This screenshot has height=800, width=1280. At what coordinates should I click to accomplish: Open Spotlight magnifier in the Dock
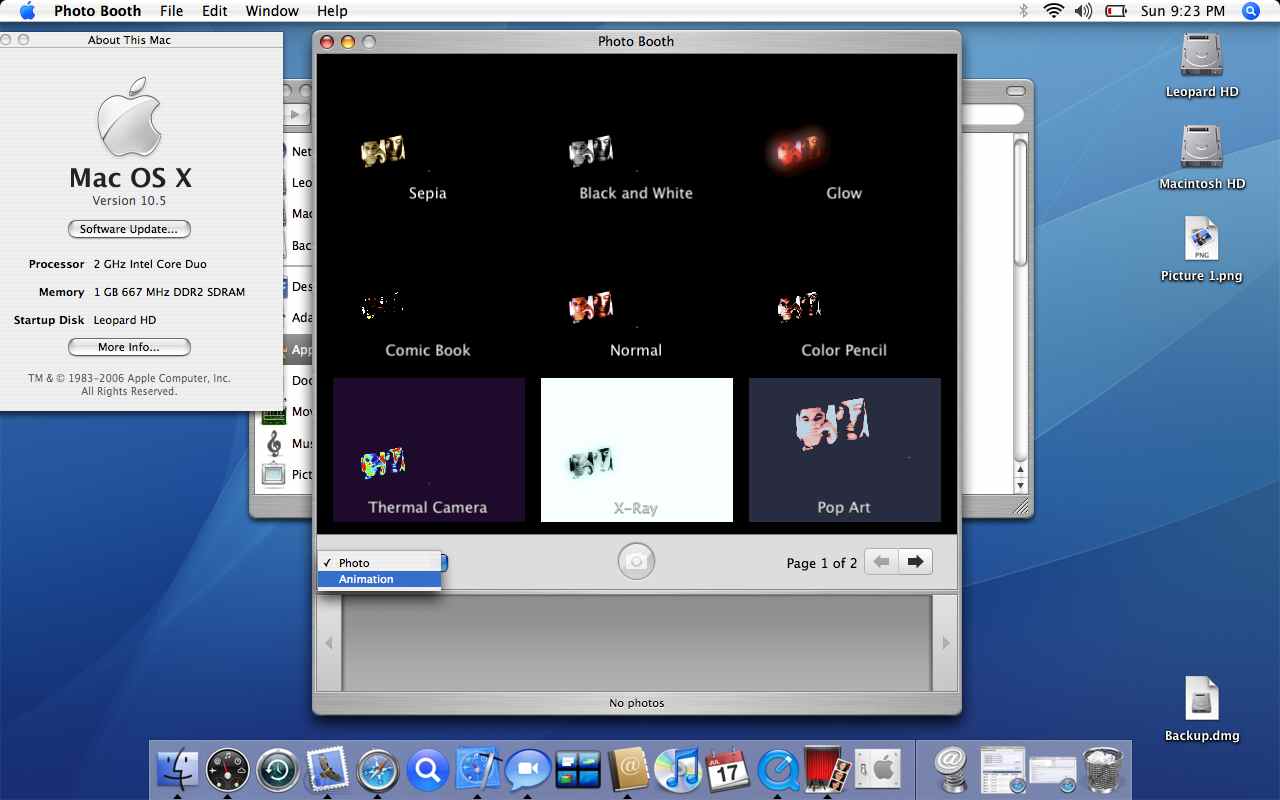click(428, 771)
